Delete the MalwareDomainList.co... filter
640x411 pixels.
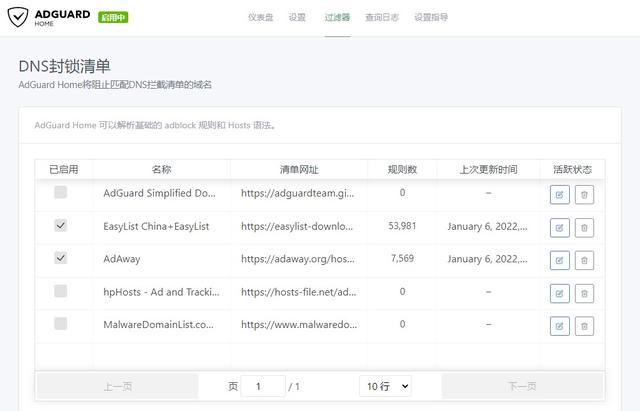pos(584,326)
